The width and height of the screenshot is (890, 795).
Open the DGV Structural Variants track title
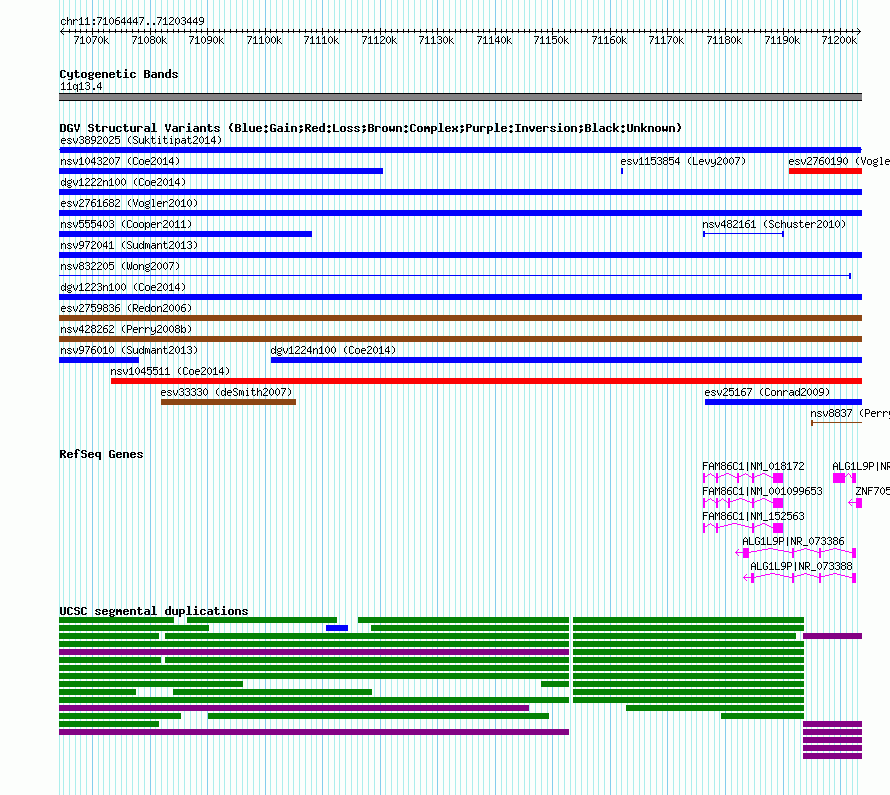coord(371,128)
